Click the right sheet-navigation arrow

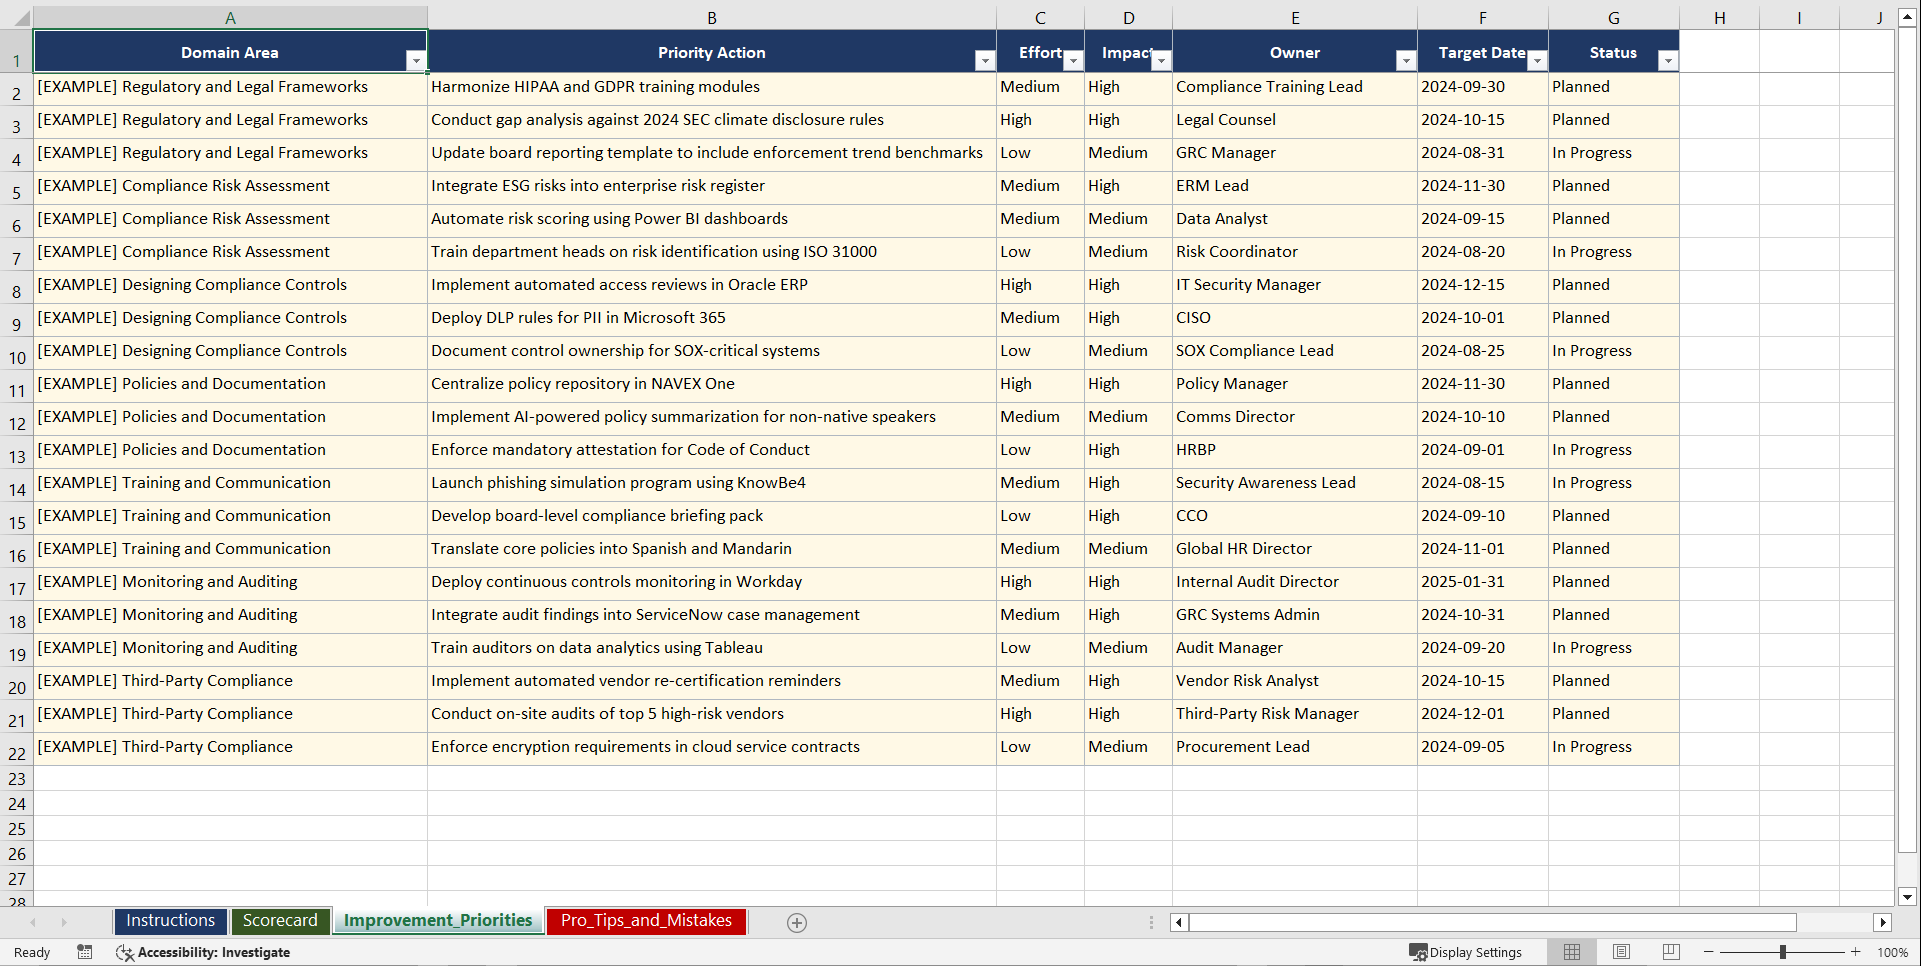coord(64,922)
